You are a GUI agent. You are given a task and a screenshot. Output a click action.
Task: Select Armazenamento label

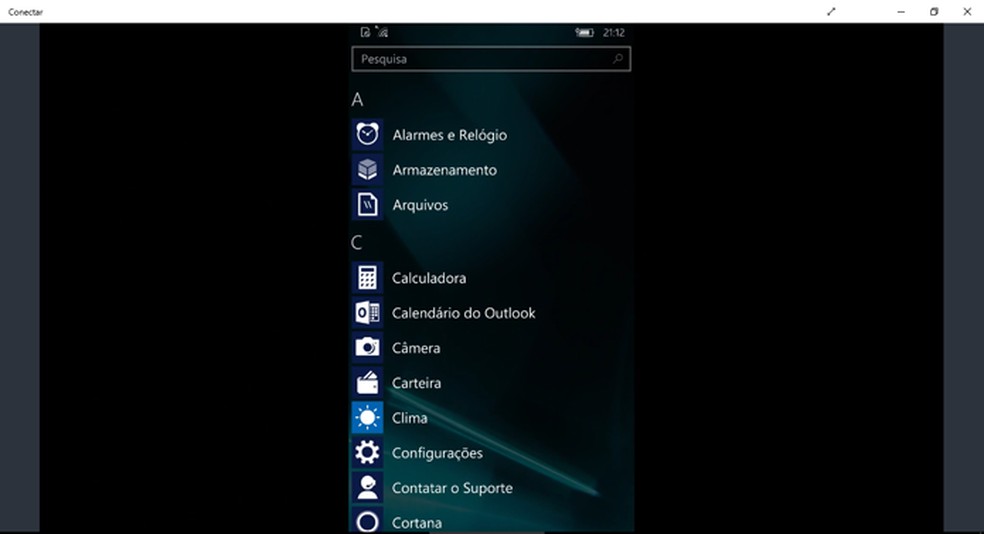point(444,170)
